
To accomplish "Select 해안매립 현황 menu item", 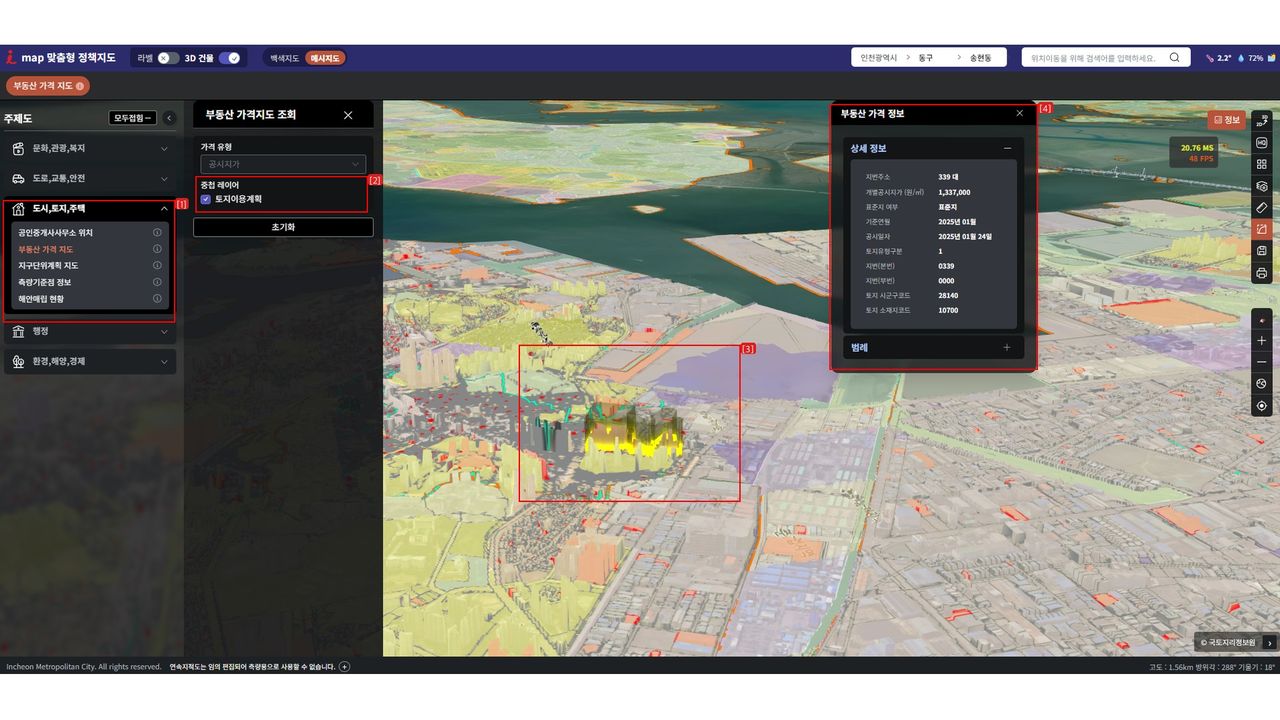I will (x=41, y=299).
